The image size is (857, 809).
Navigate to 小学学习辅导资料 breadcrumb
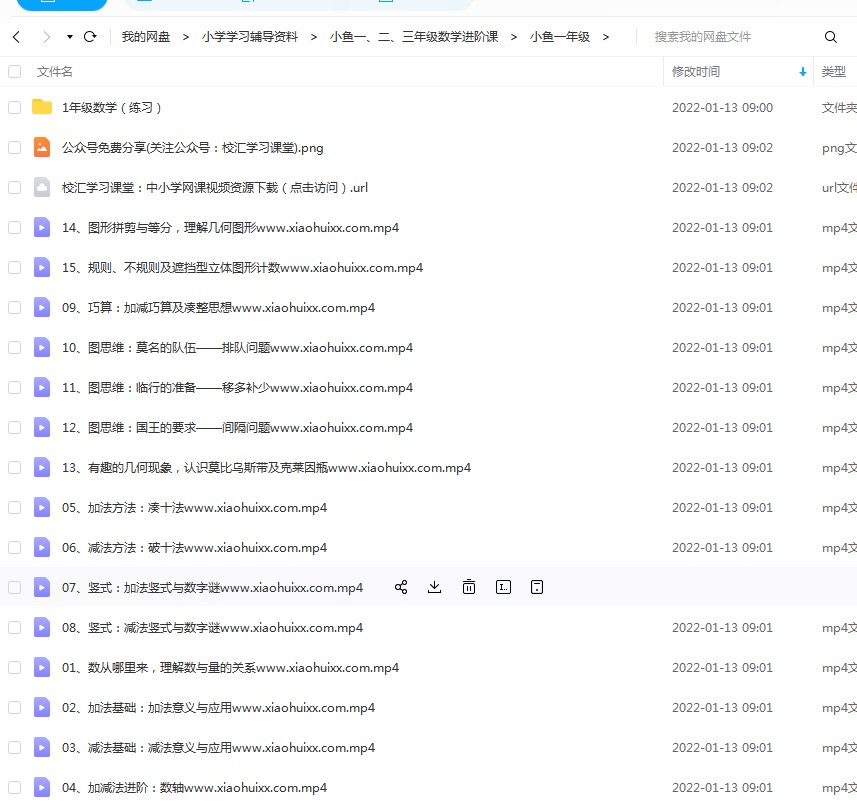[x=250, y=37]
